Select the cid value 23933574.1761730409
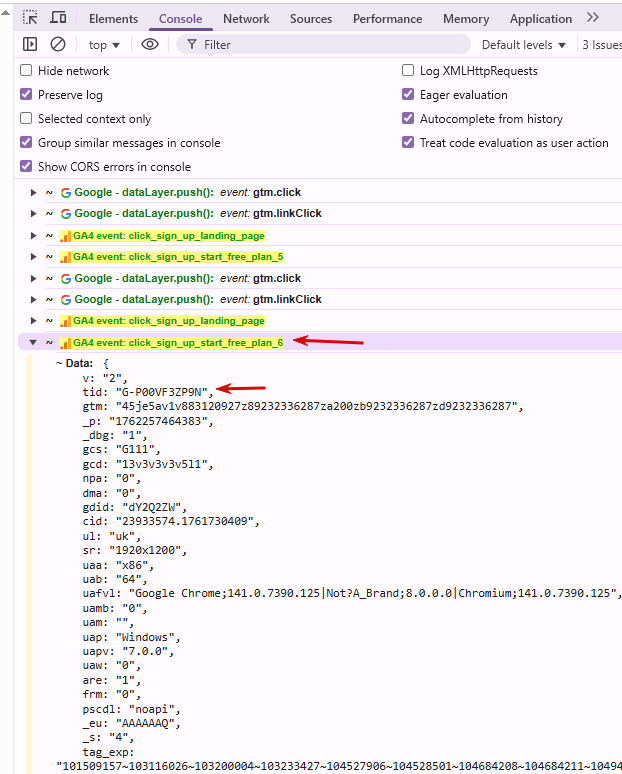 coord(185,521)
